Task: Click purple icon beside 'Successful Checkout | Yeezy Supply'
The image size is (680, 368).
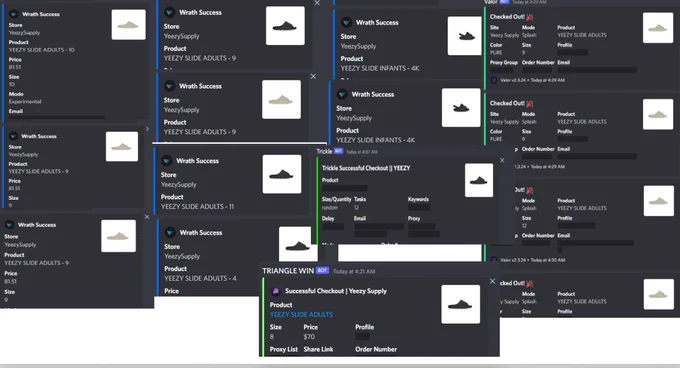Action: pos(275,291)
